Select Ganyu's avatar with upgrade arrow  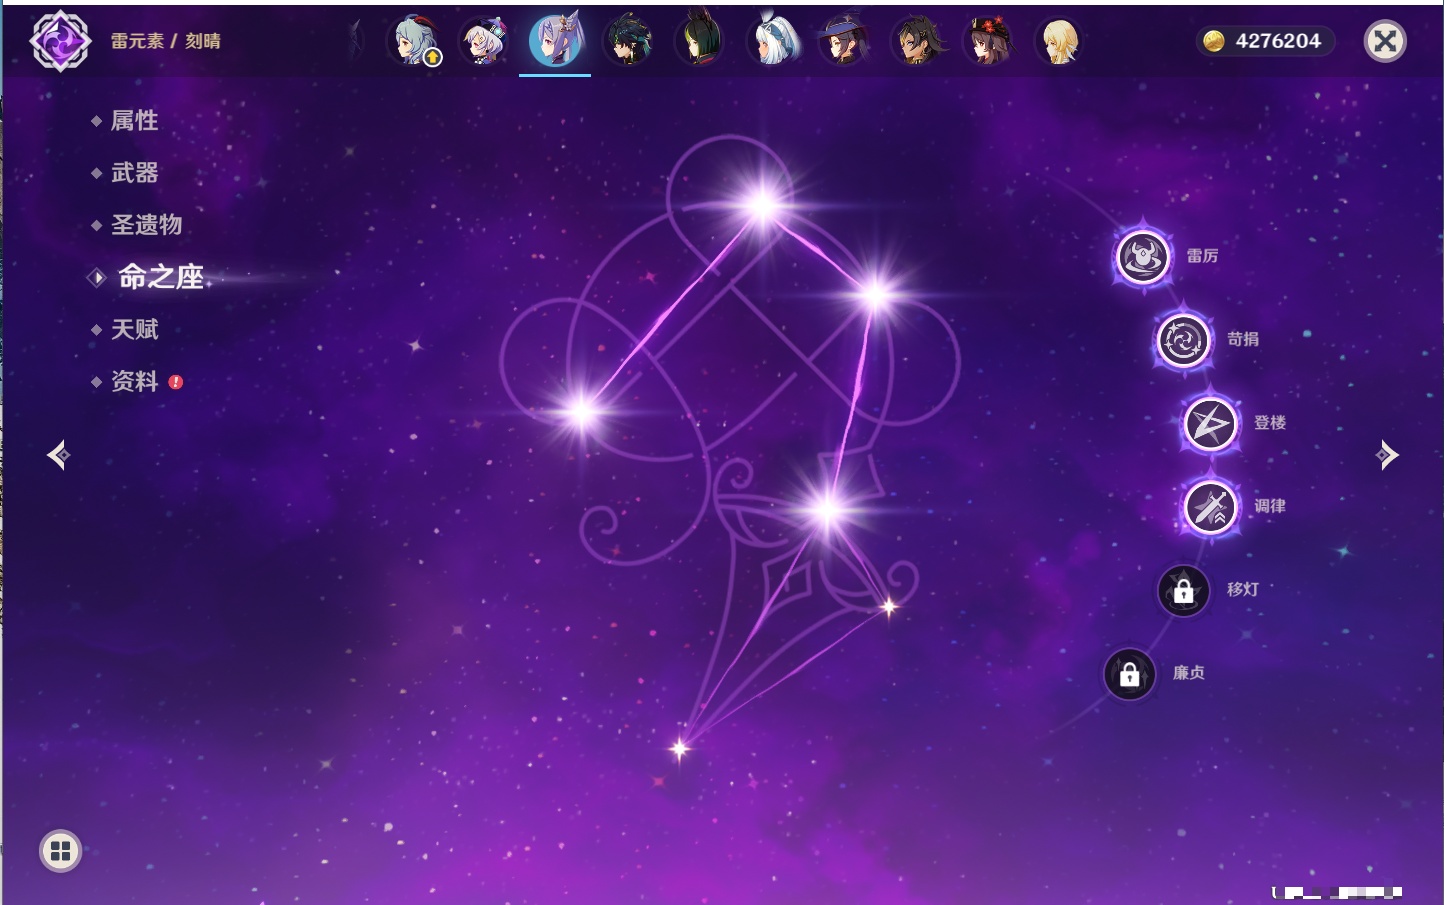[x=415, y=41]
